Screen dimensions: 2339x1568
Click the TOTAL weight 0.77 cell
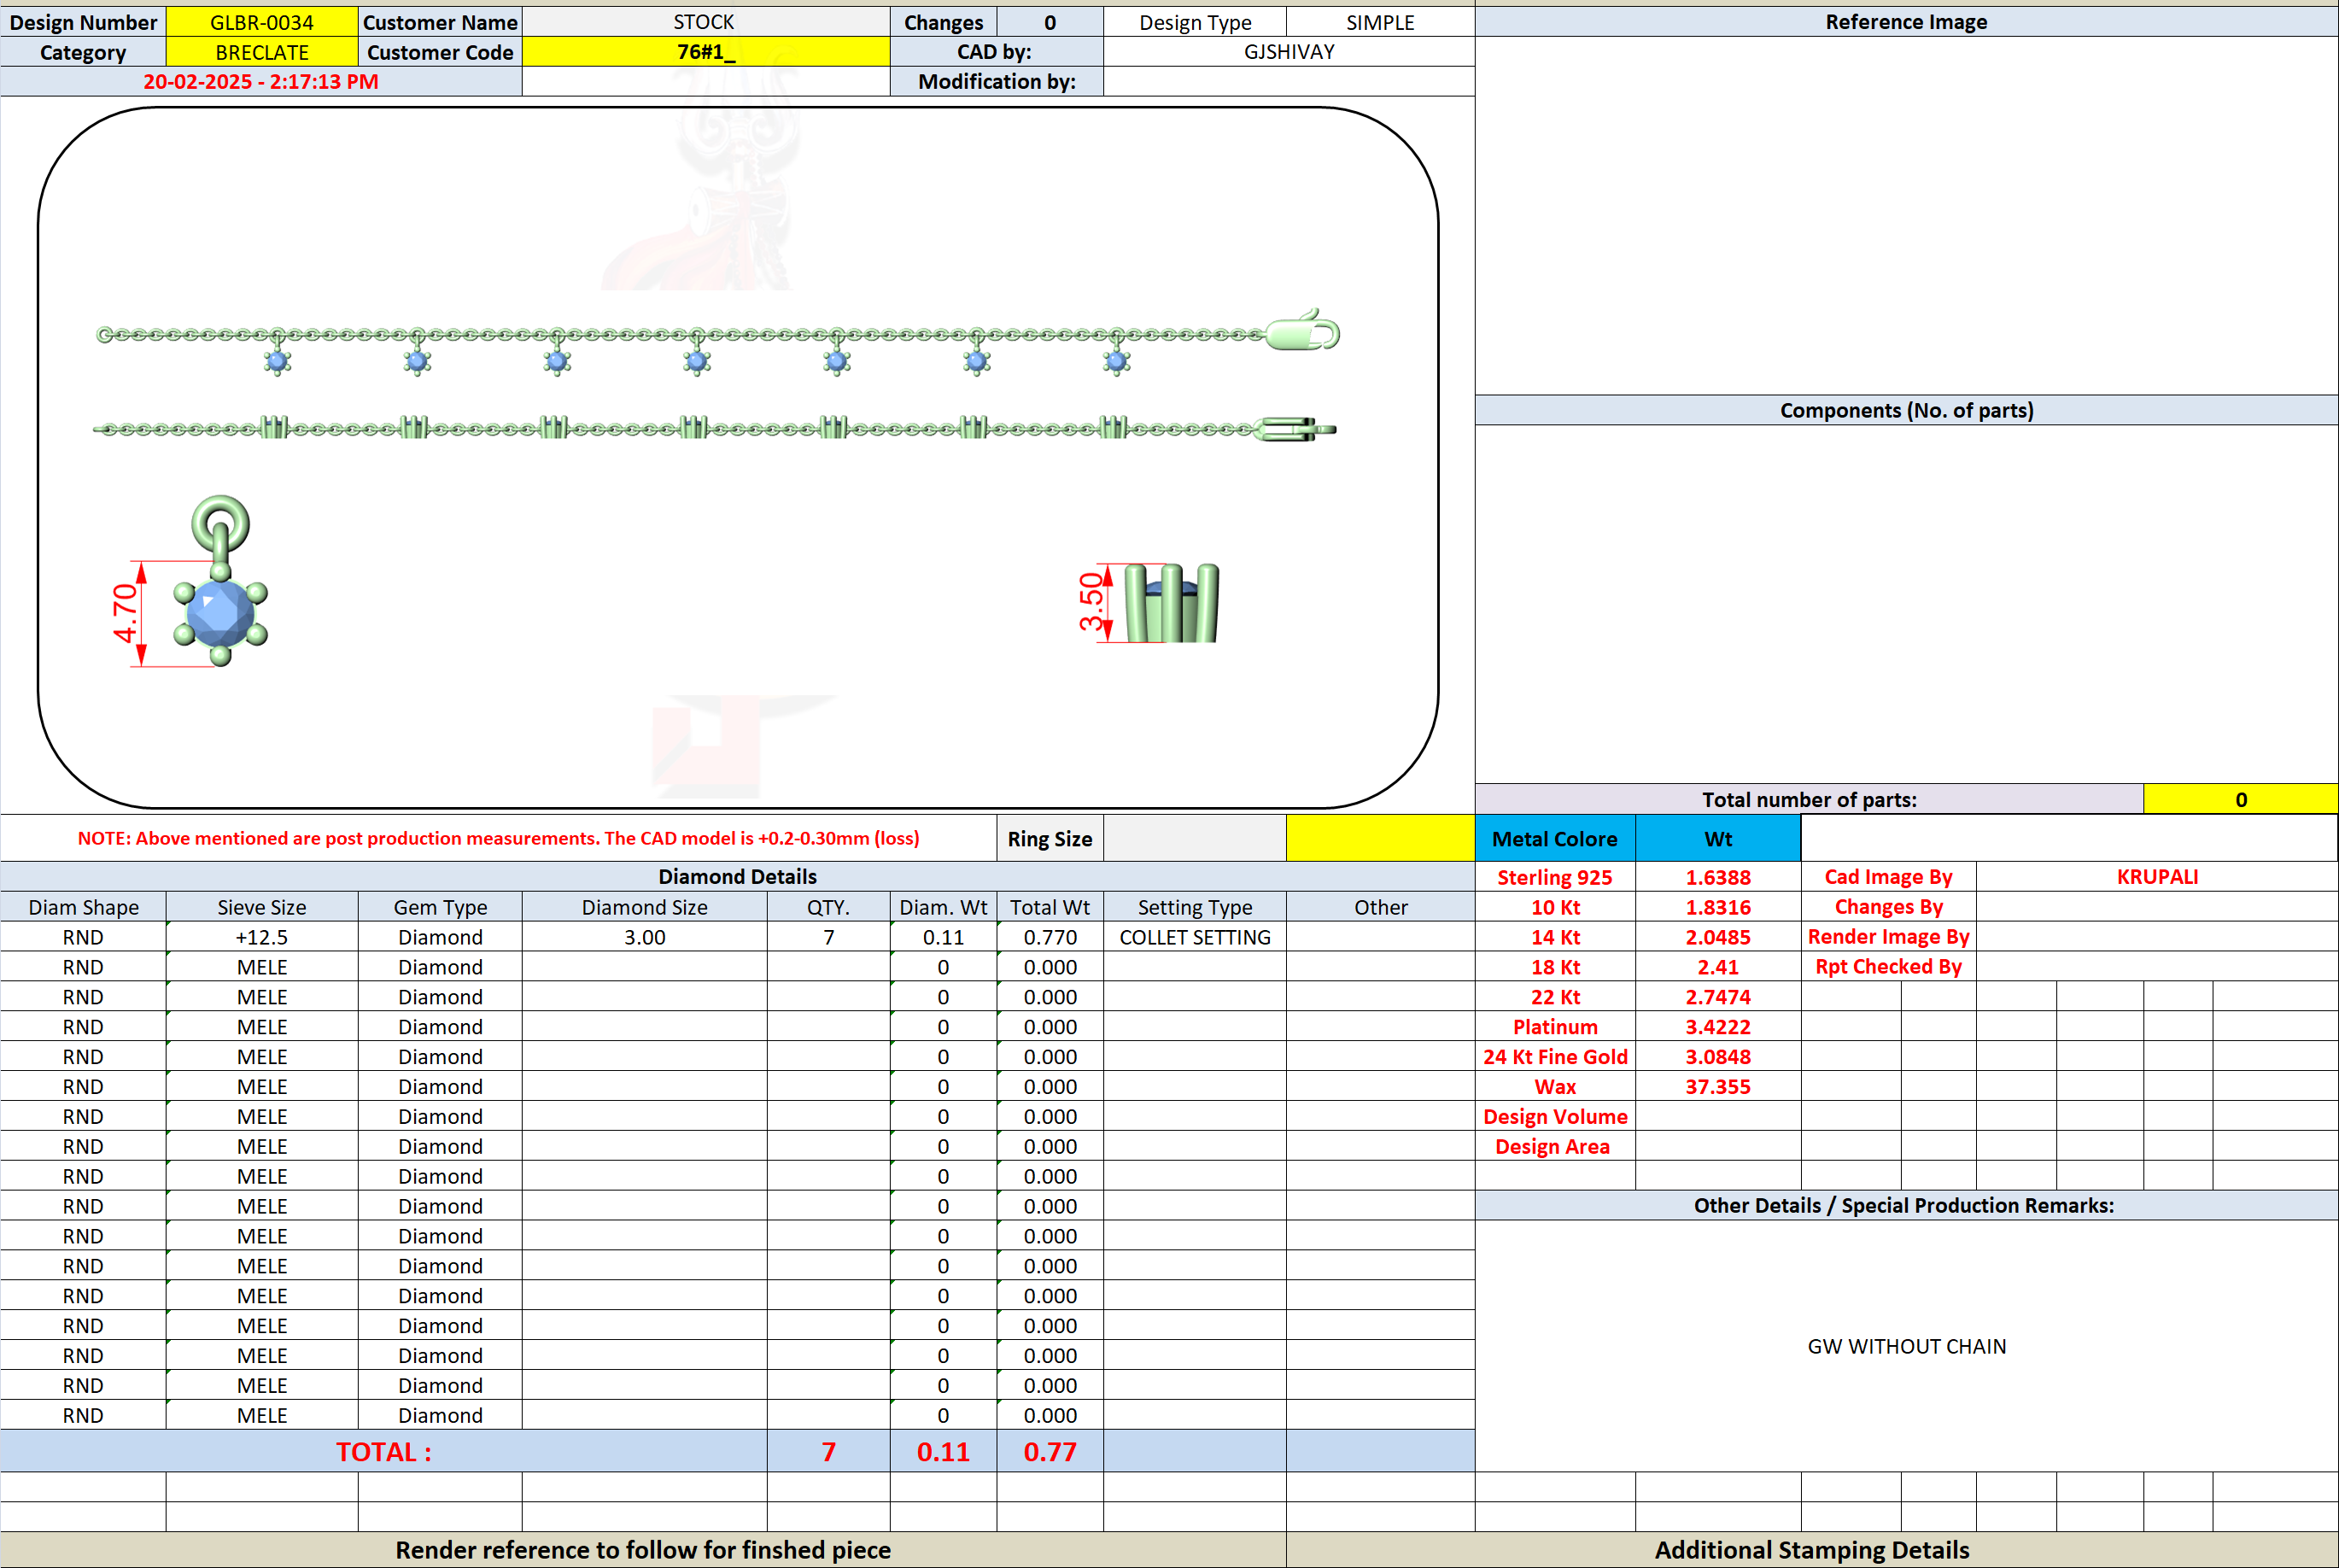point(1050,1451)
